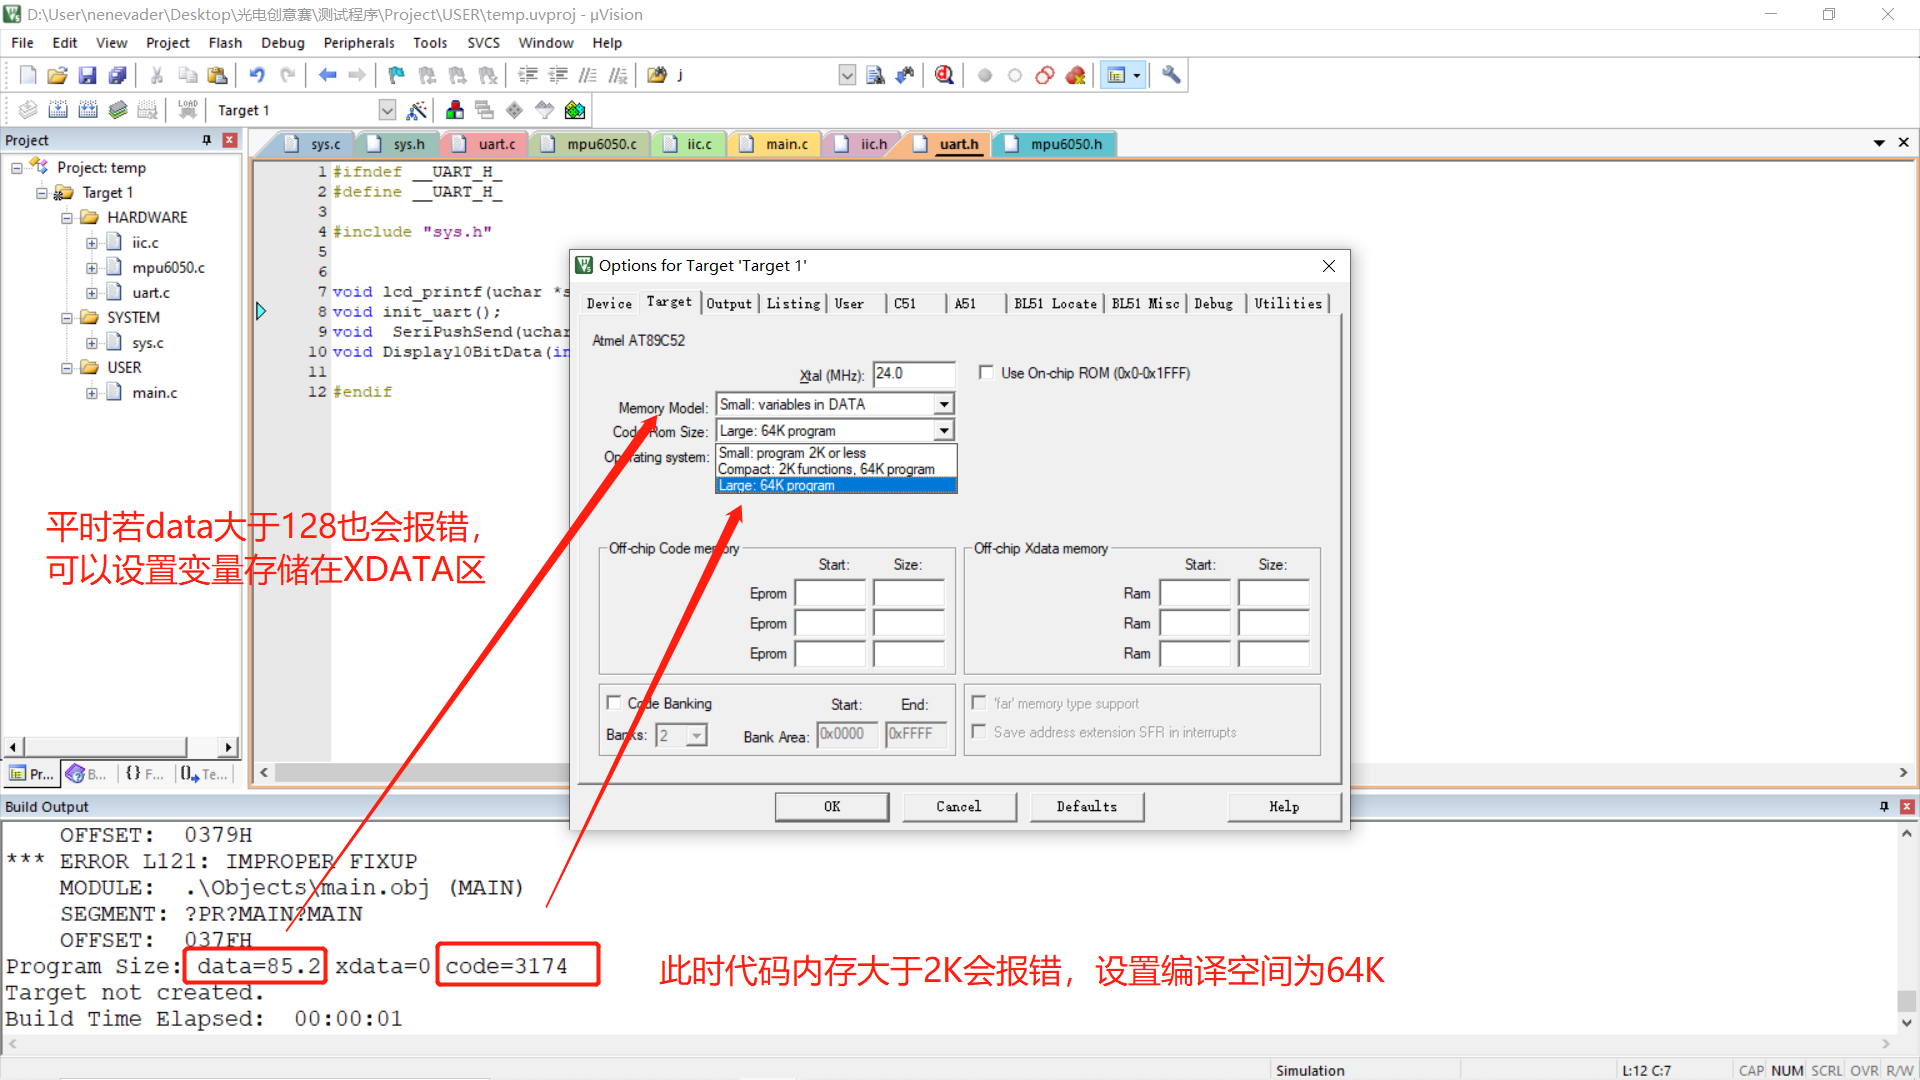
Task: Insert a bookmark with the flag icon
Action: pyautogui.click(x=397, y=75)
